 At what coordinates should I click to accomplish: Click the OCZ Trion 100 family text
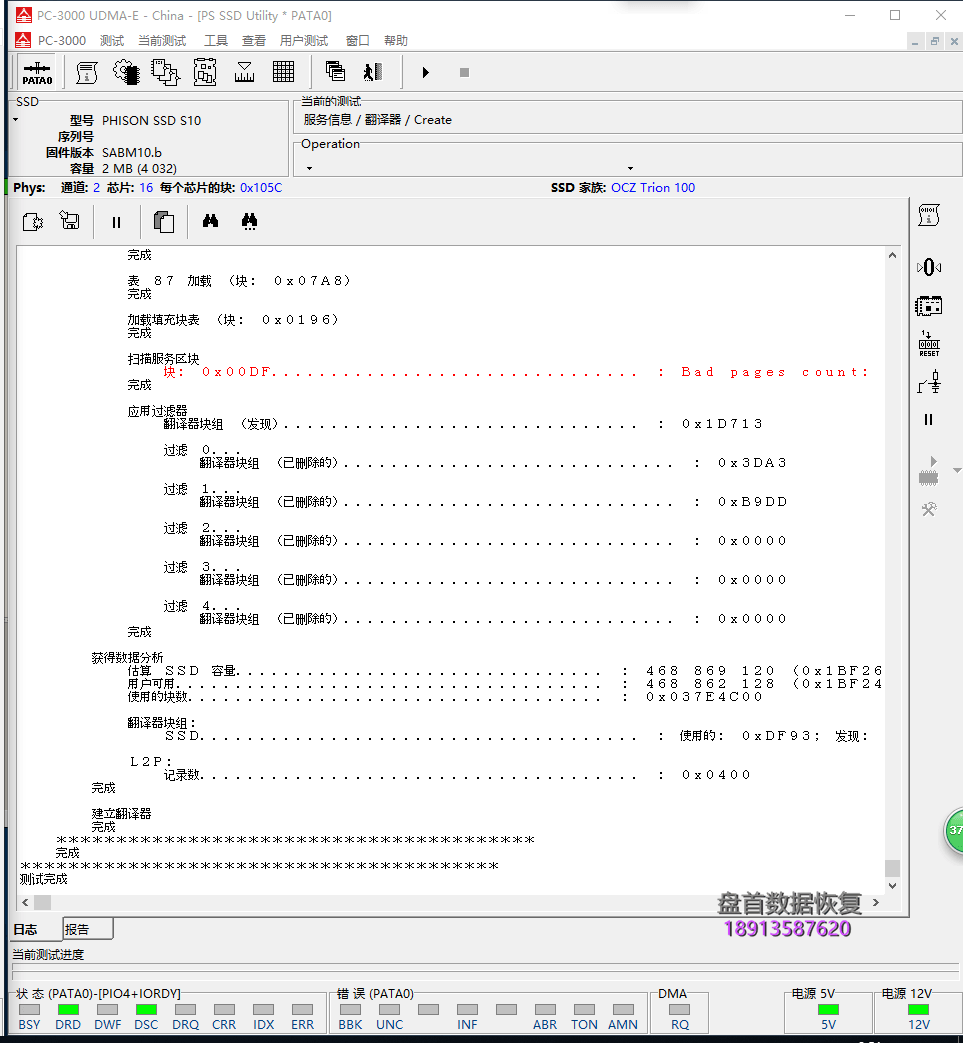click(x=653, y=188)
